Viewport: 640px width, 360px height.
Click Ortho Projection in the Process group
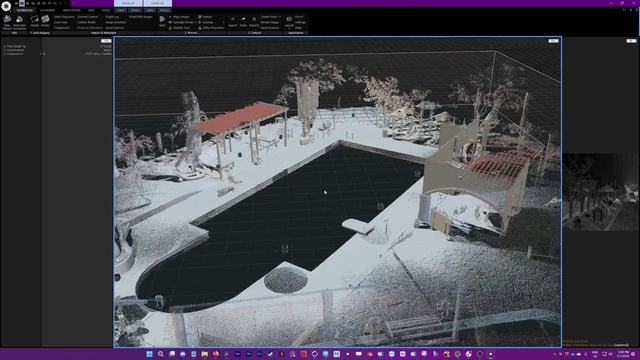coord(211,28)
